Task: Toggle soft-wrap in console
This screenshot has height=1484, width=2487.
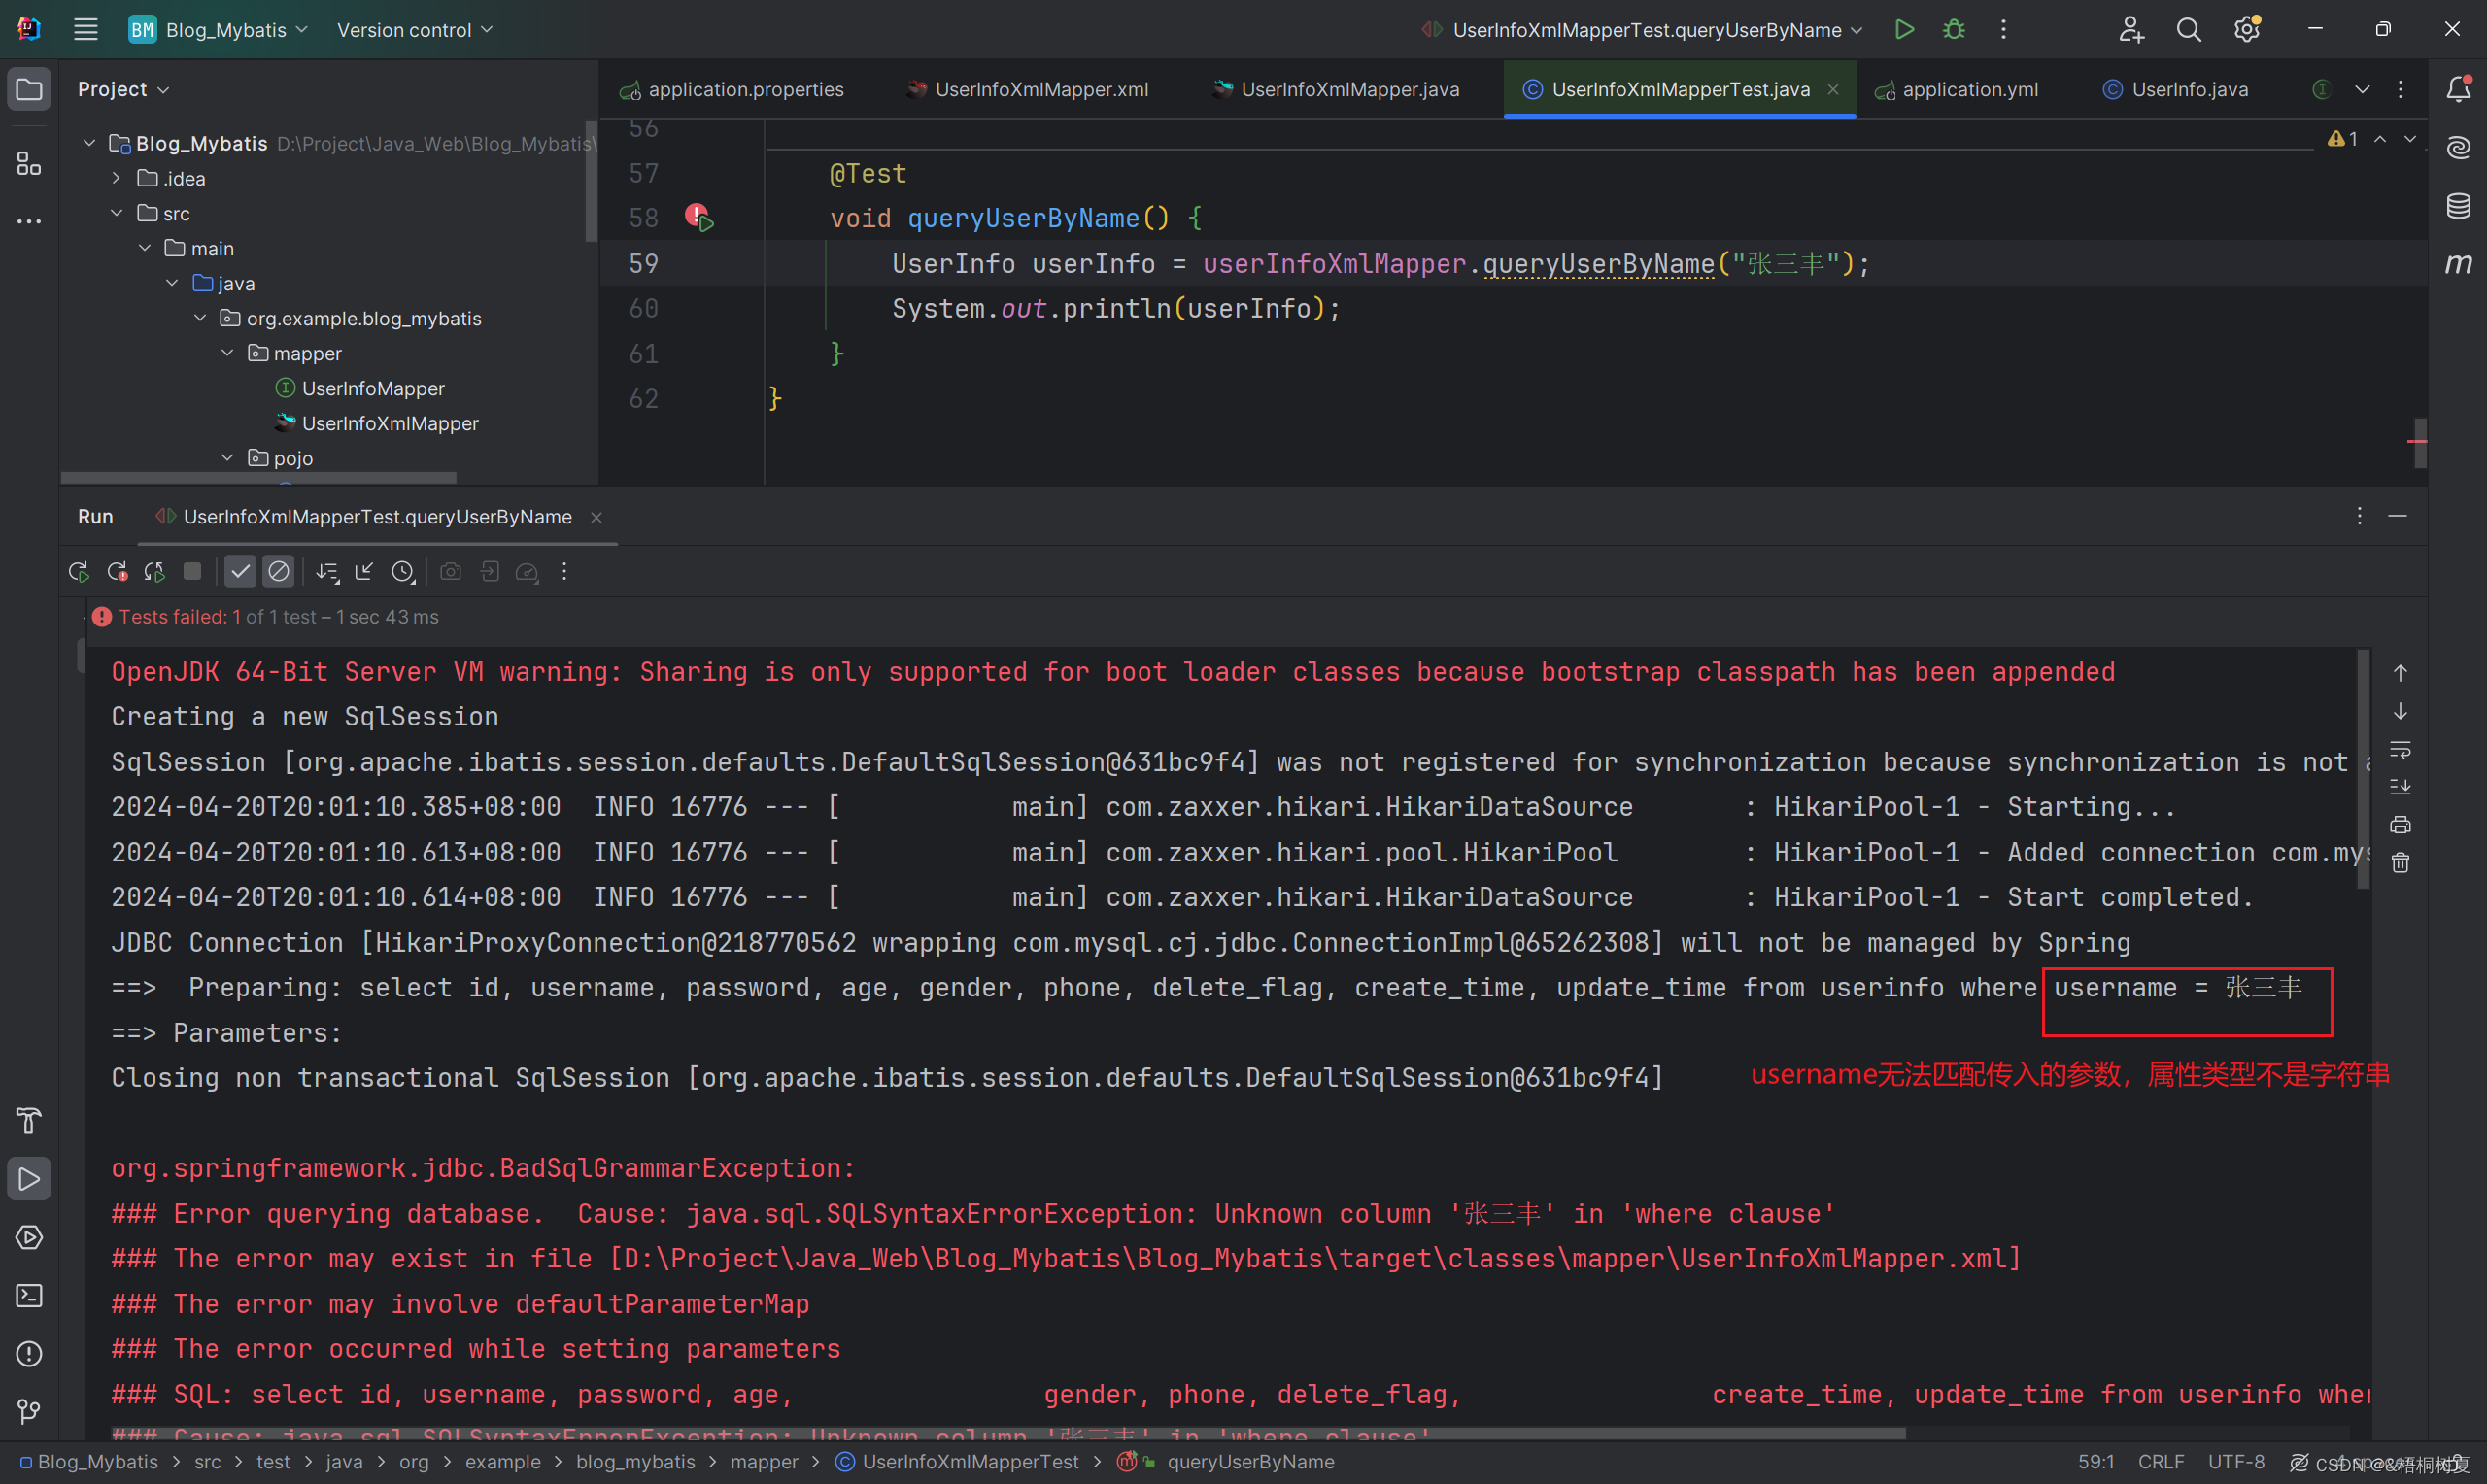Action: point(2400,748)
